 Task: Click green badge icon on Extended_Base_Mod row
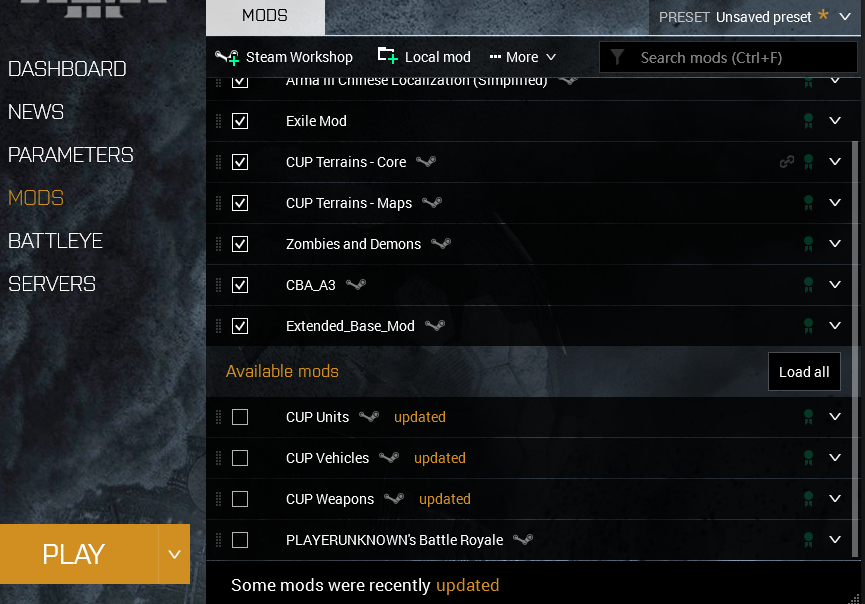(x=808, y=326)
